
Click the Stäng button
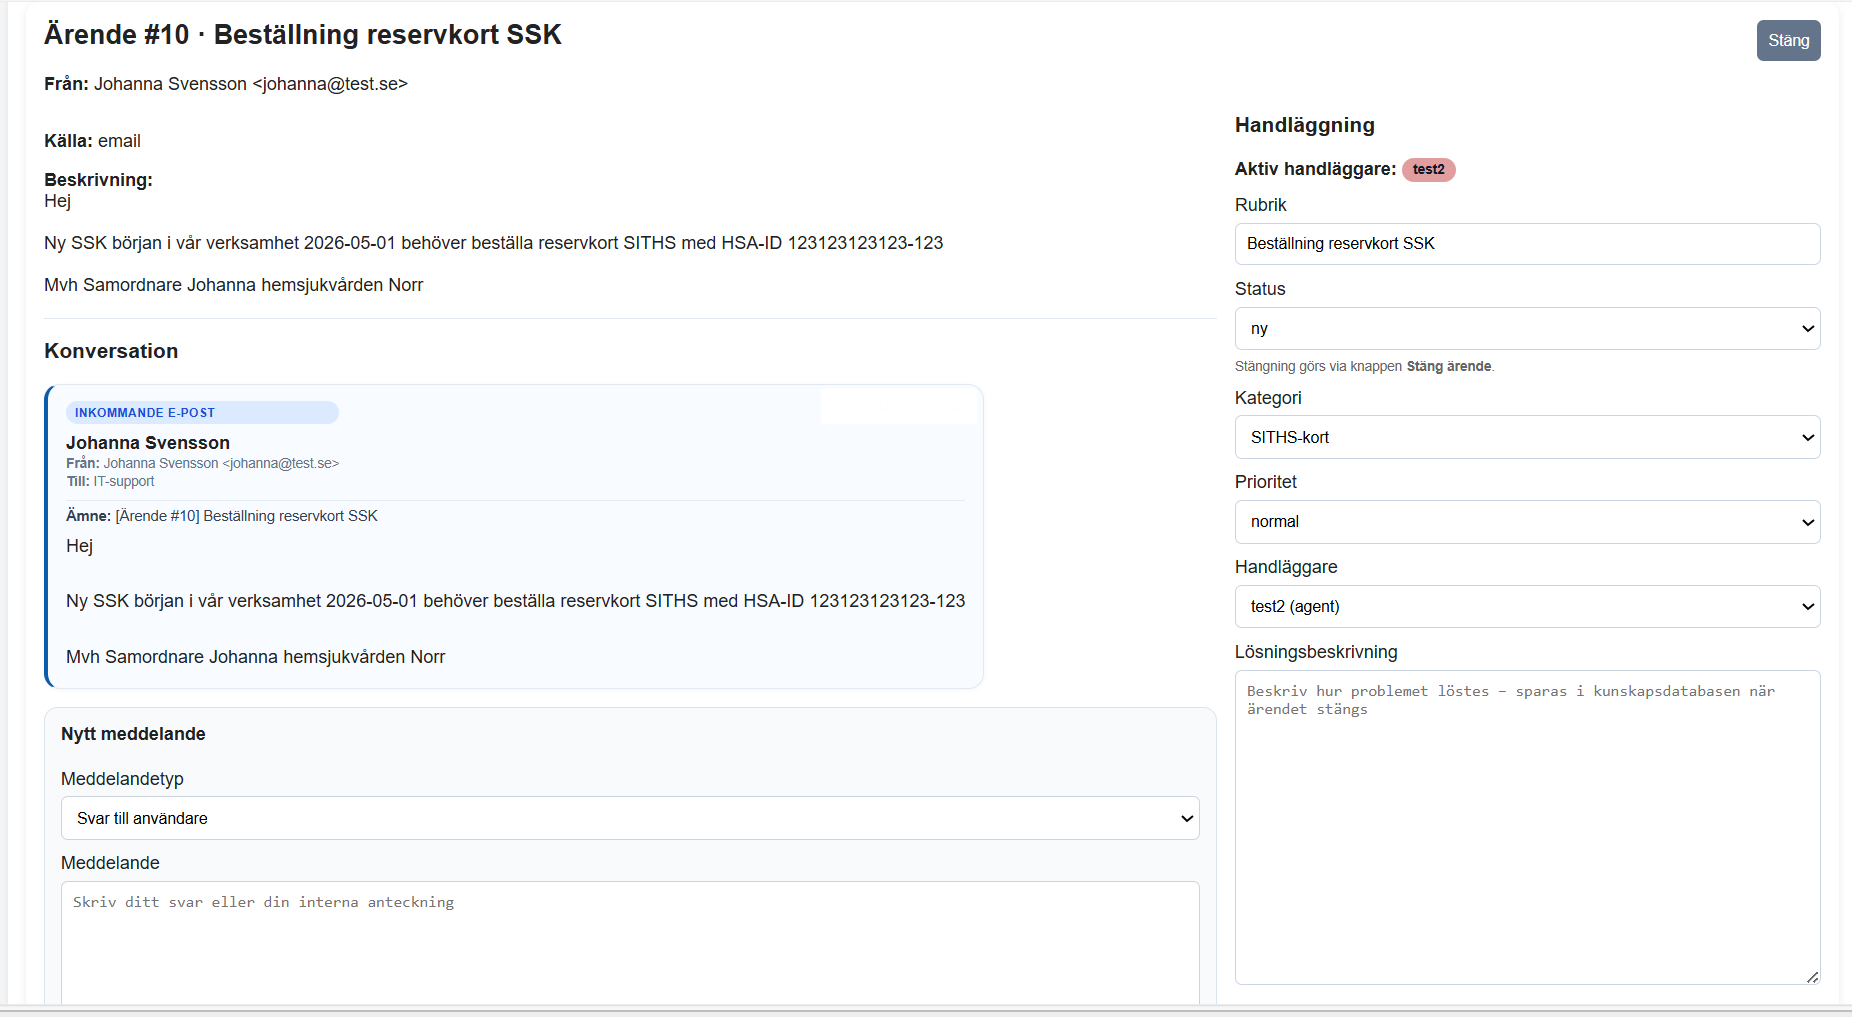click(x=1788, y=41)
